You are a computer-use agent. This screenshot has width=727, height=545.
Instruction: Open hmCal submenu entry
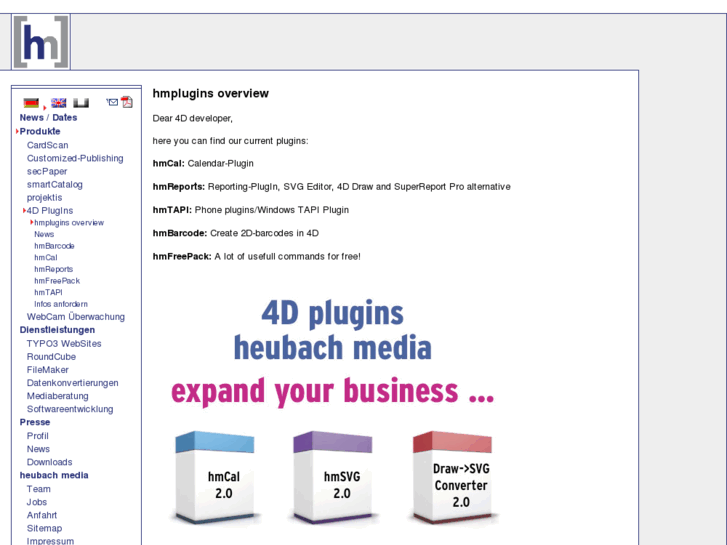tap(46, 257)
